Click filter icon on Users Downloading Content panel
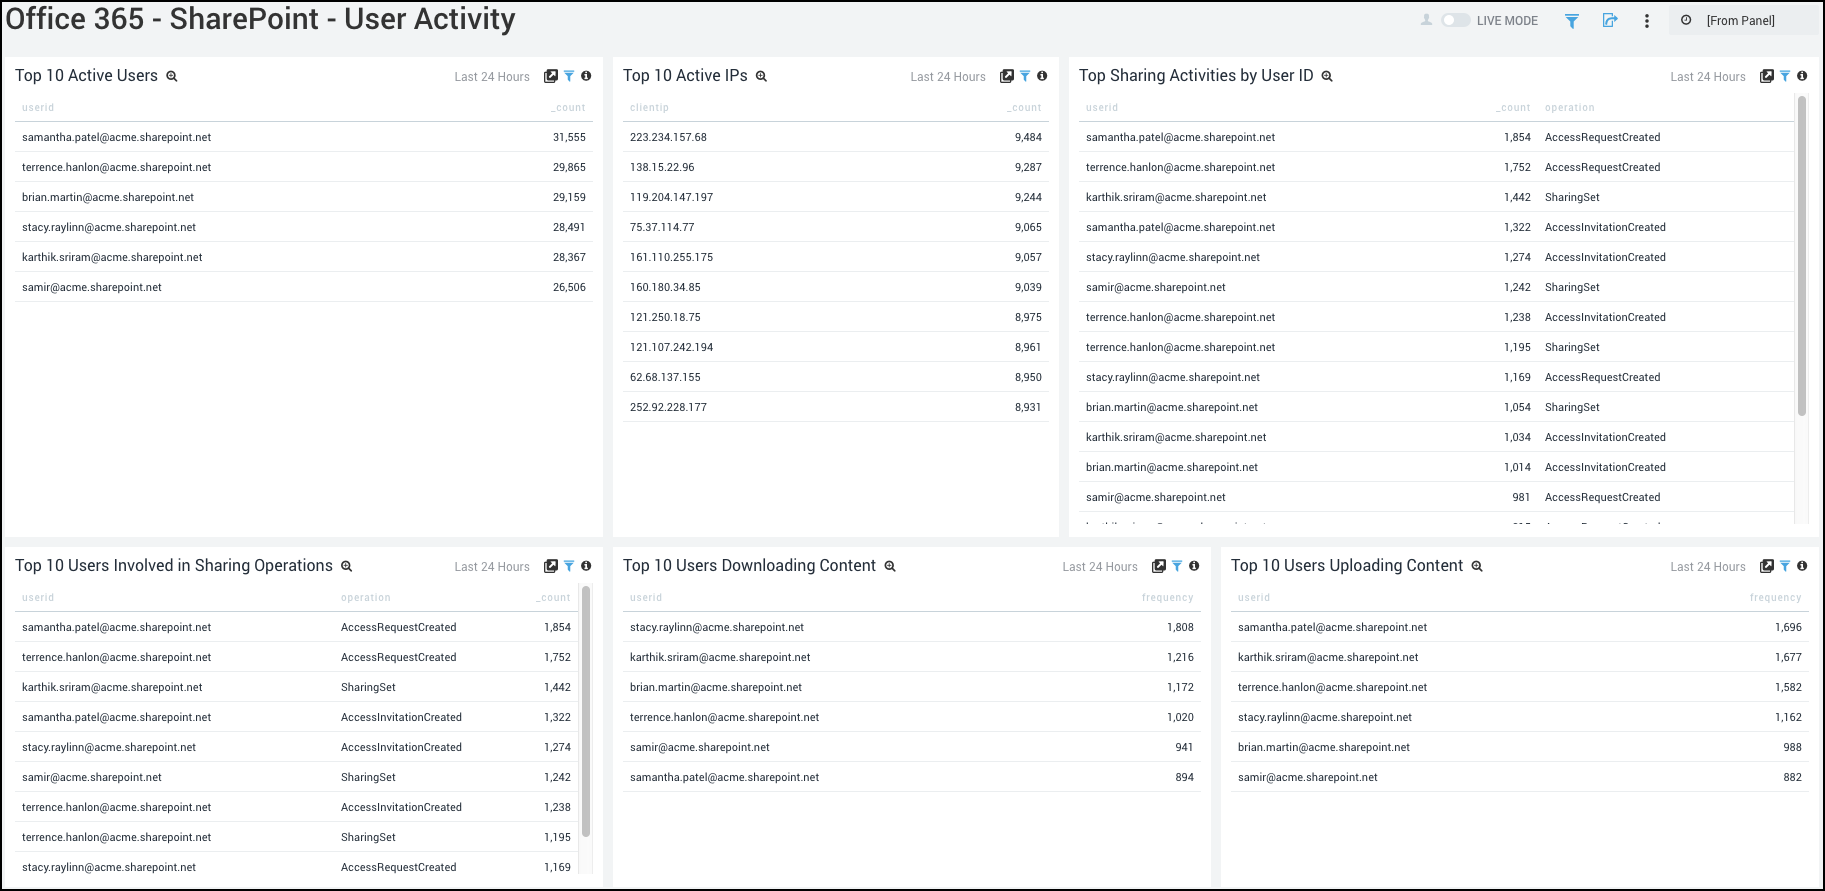 (1177, 566)
